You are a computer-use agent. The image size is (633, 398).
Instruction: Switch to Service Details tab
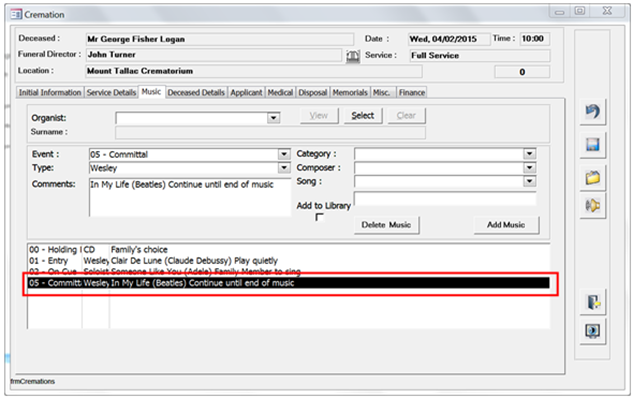coord(111,92)
